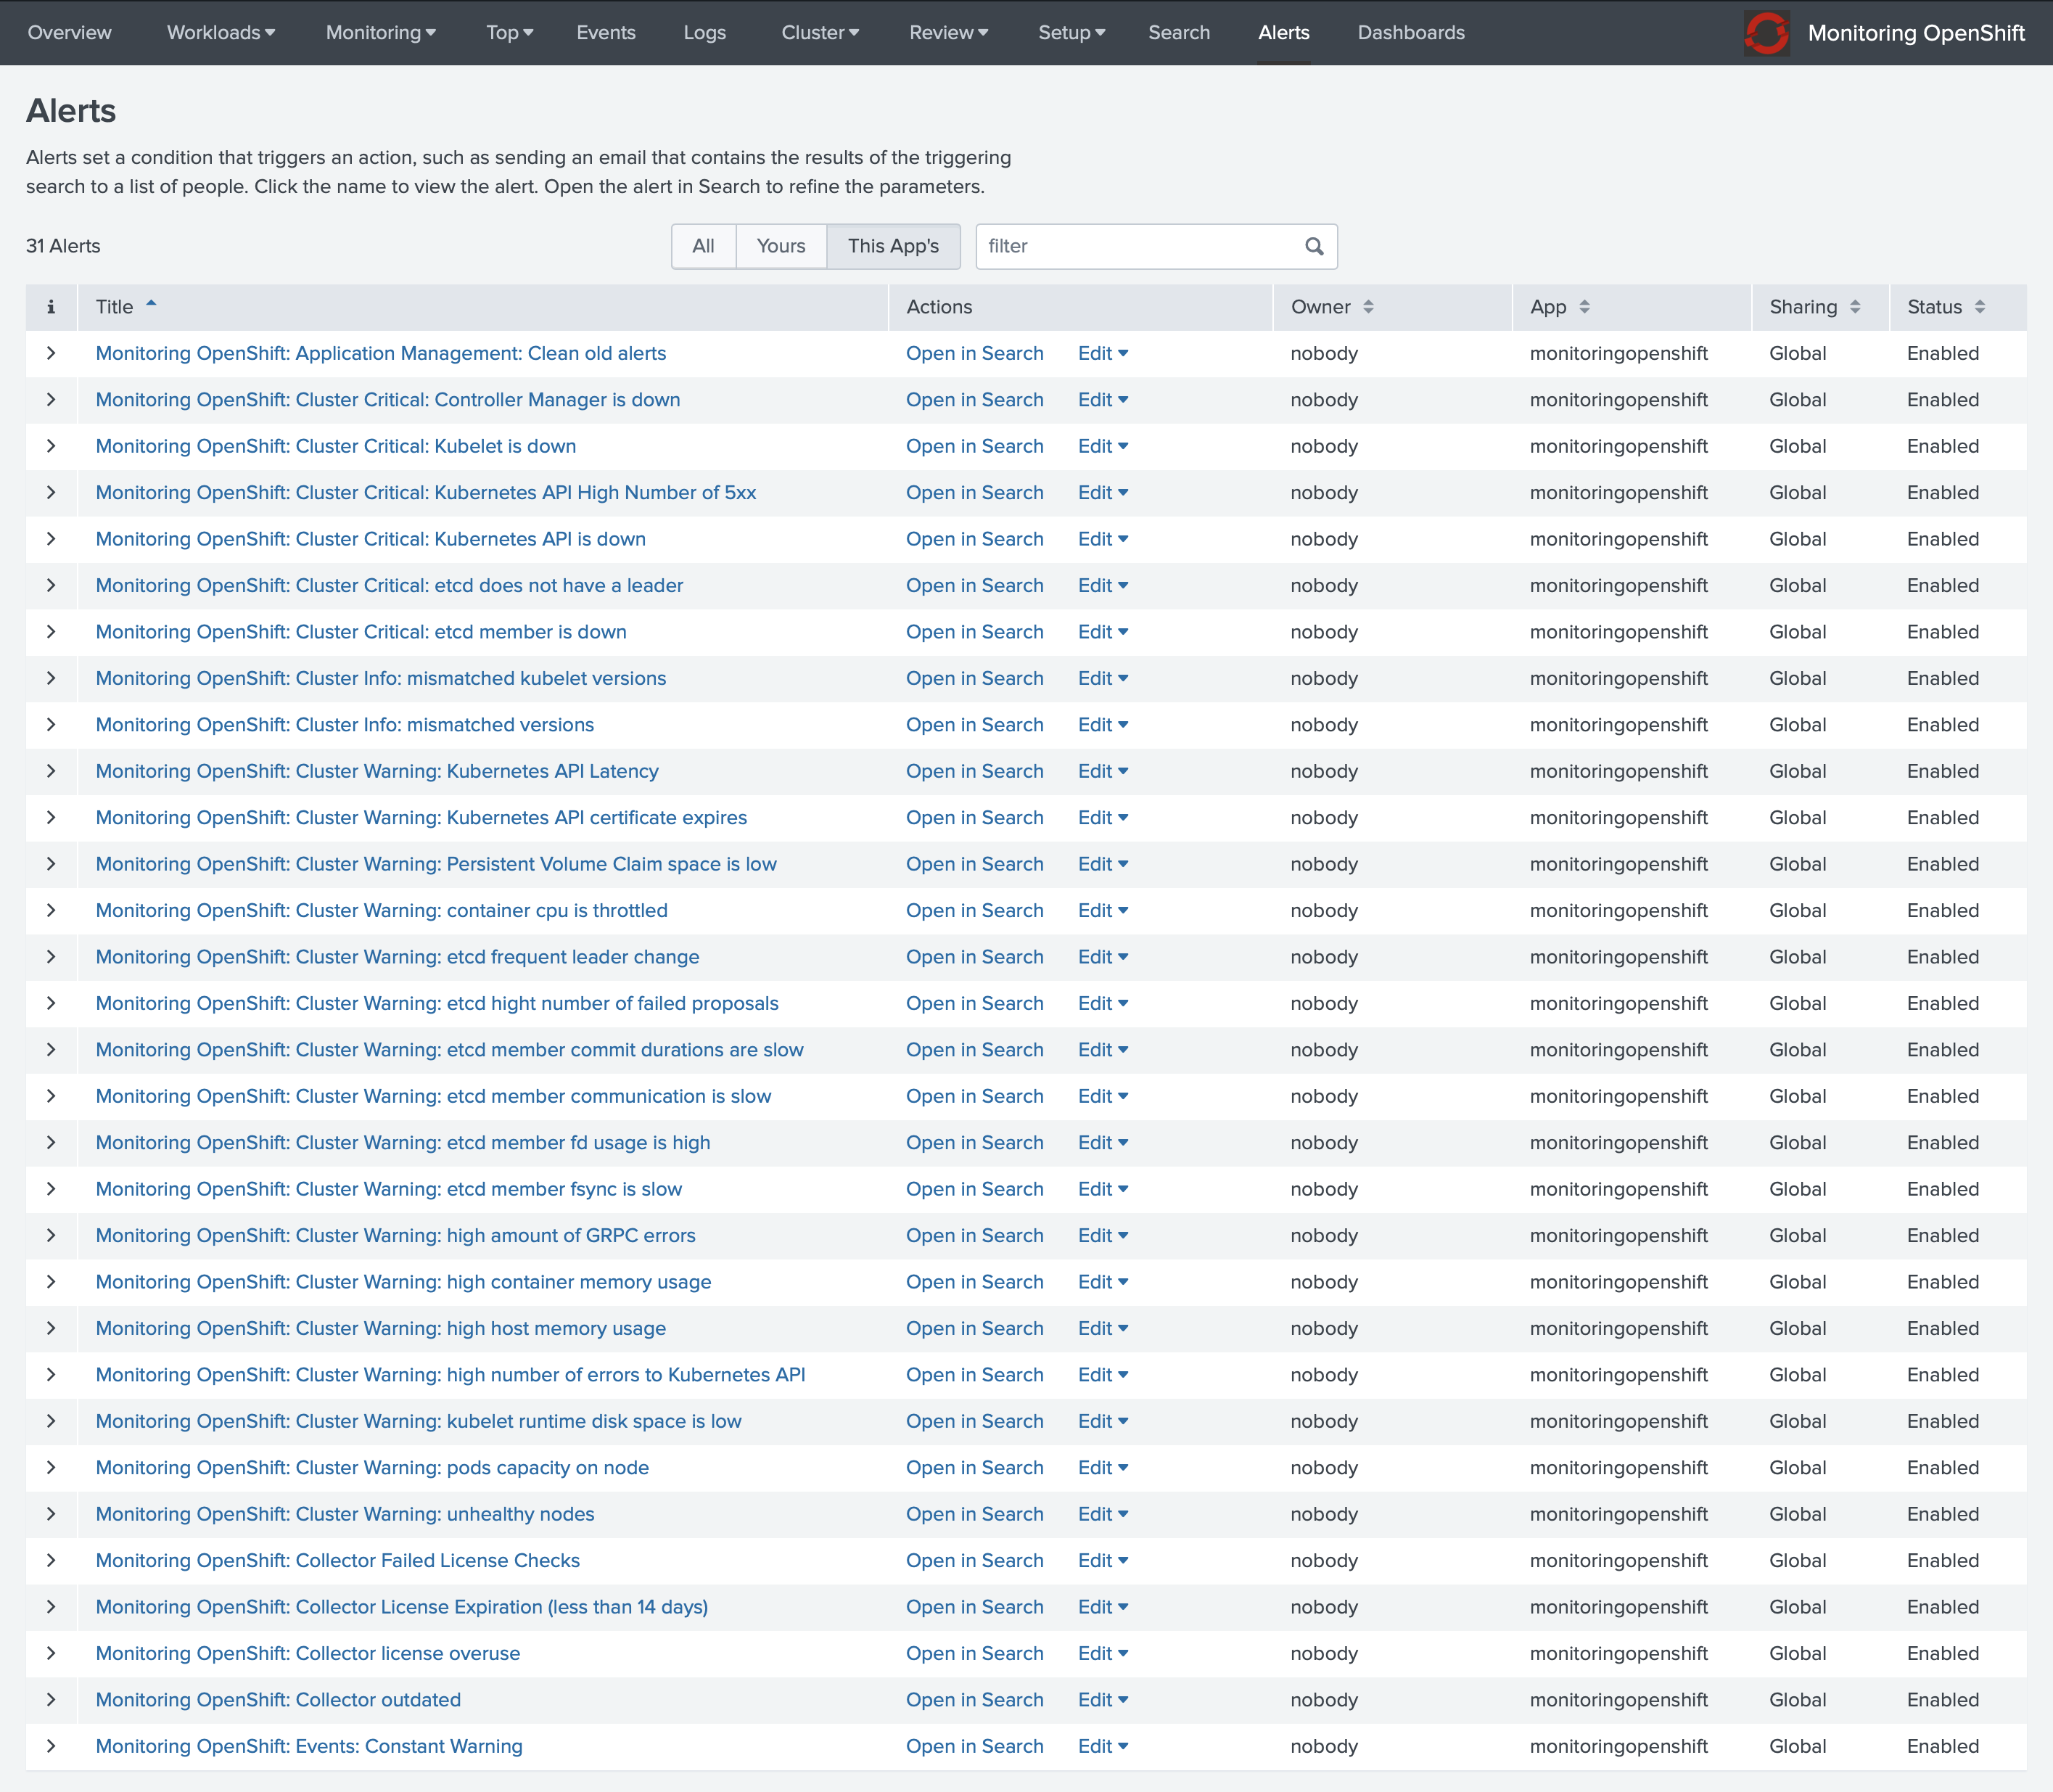Open Edit dropdown for Collector license overuse
The image size is (2053, 1792).
(x=1103, y=1653)
